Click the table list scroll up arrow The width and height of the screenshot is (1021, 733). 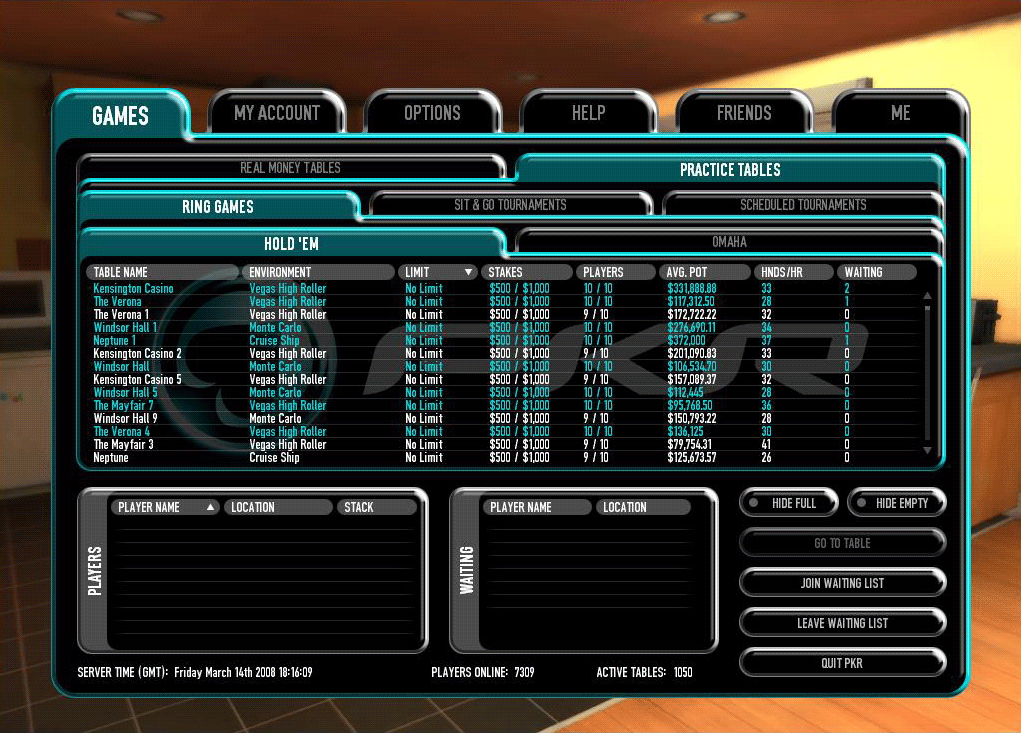(x=927, y=296)
